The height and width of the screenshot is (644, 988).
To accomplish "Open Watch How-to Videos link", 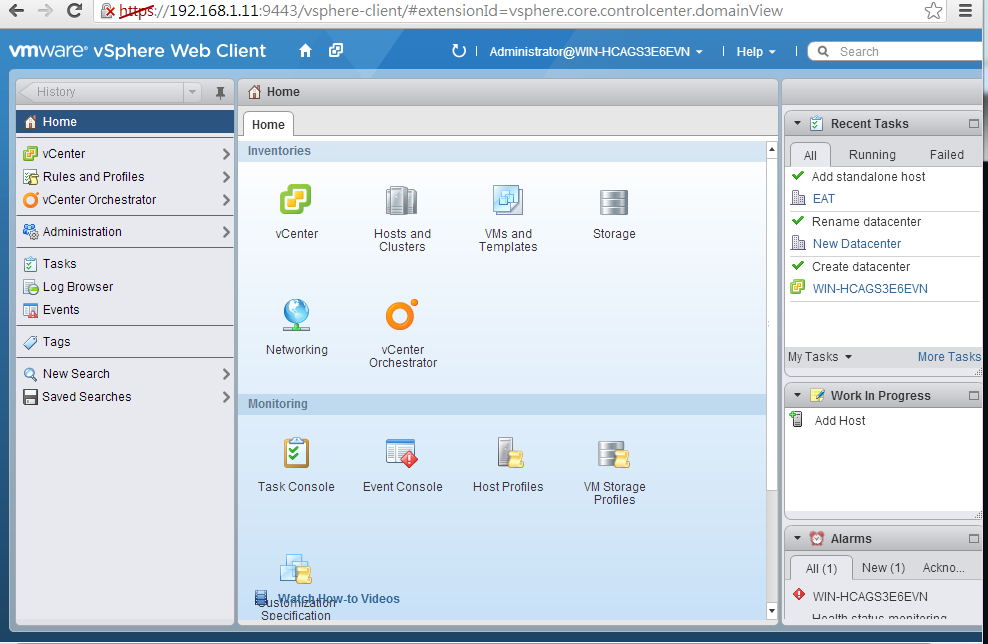I will point(339,599).
